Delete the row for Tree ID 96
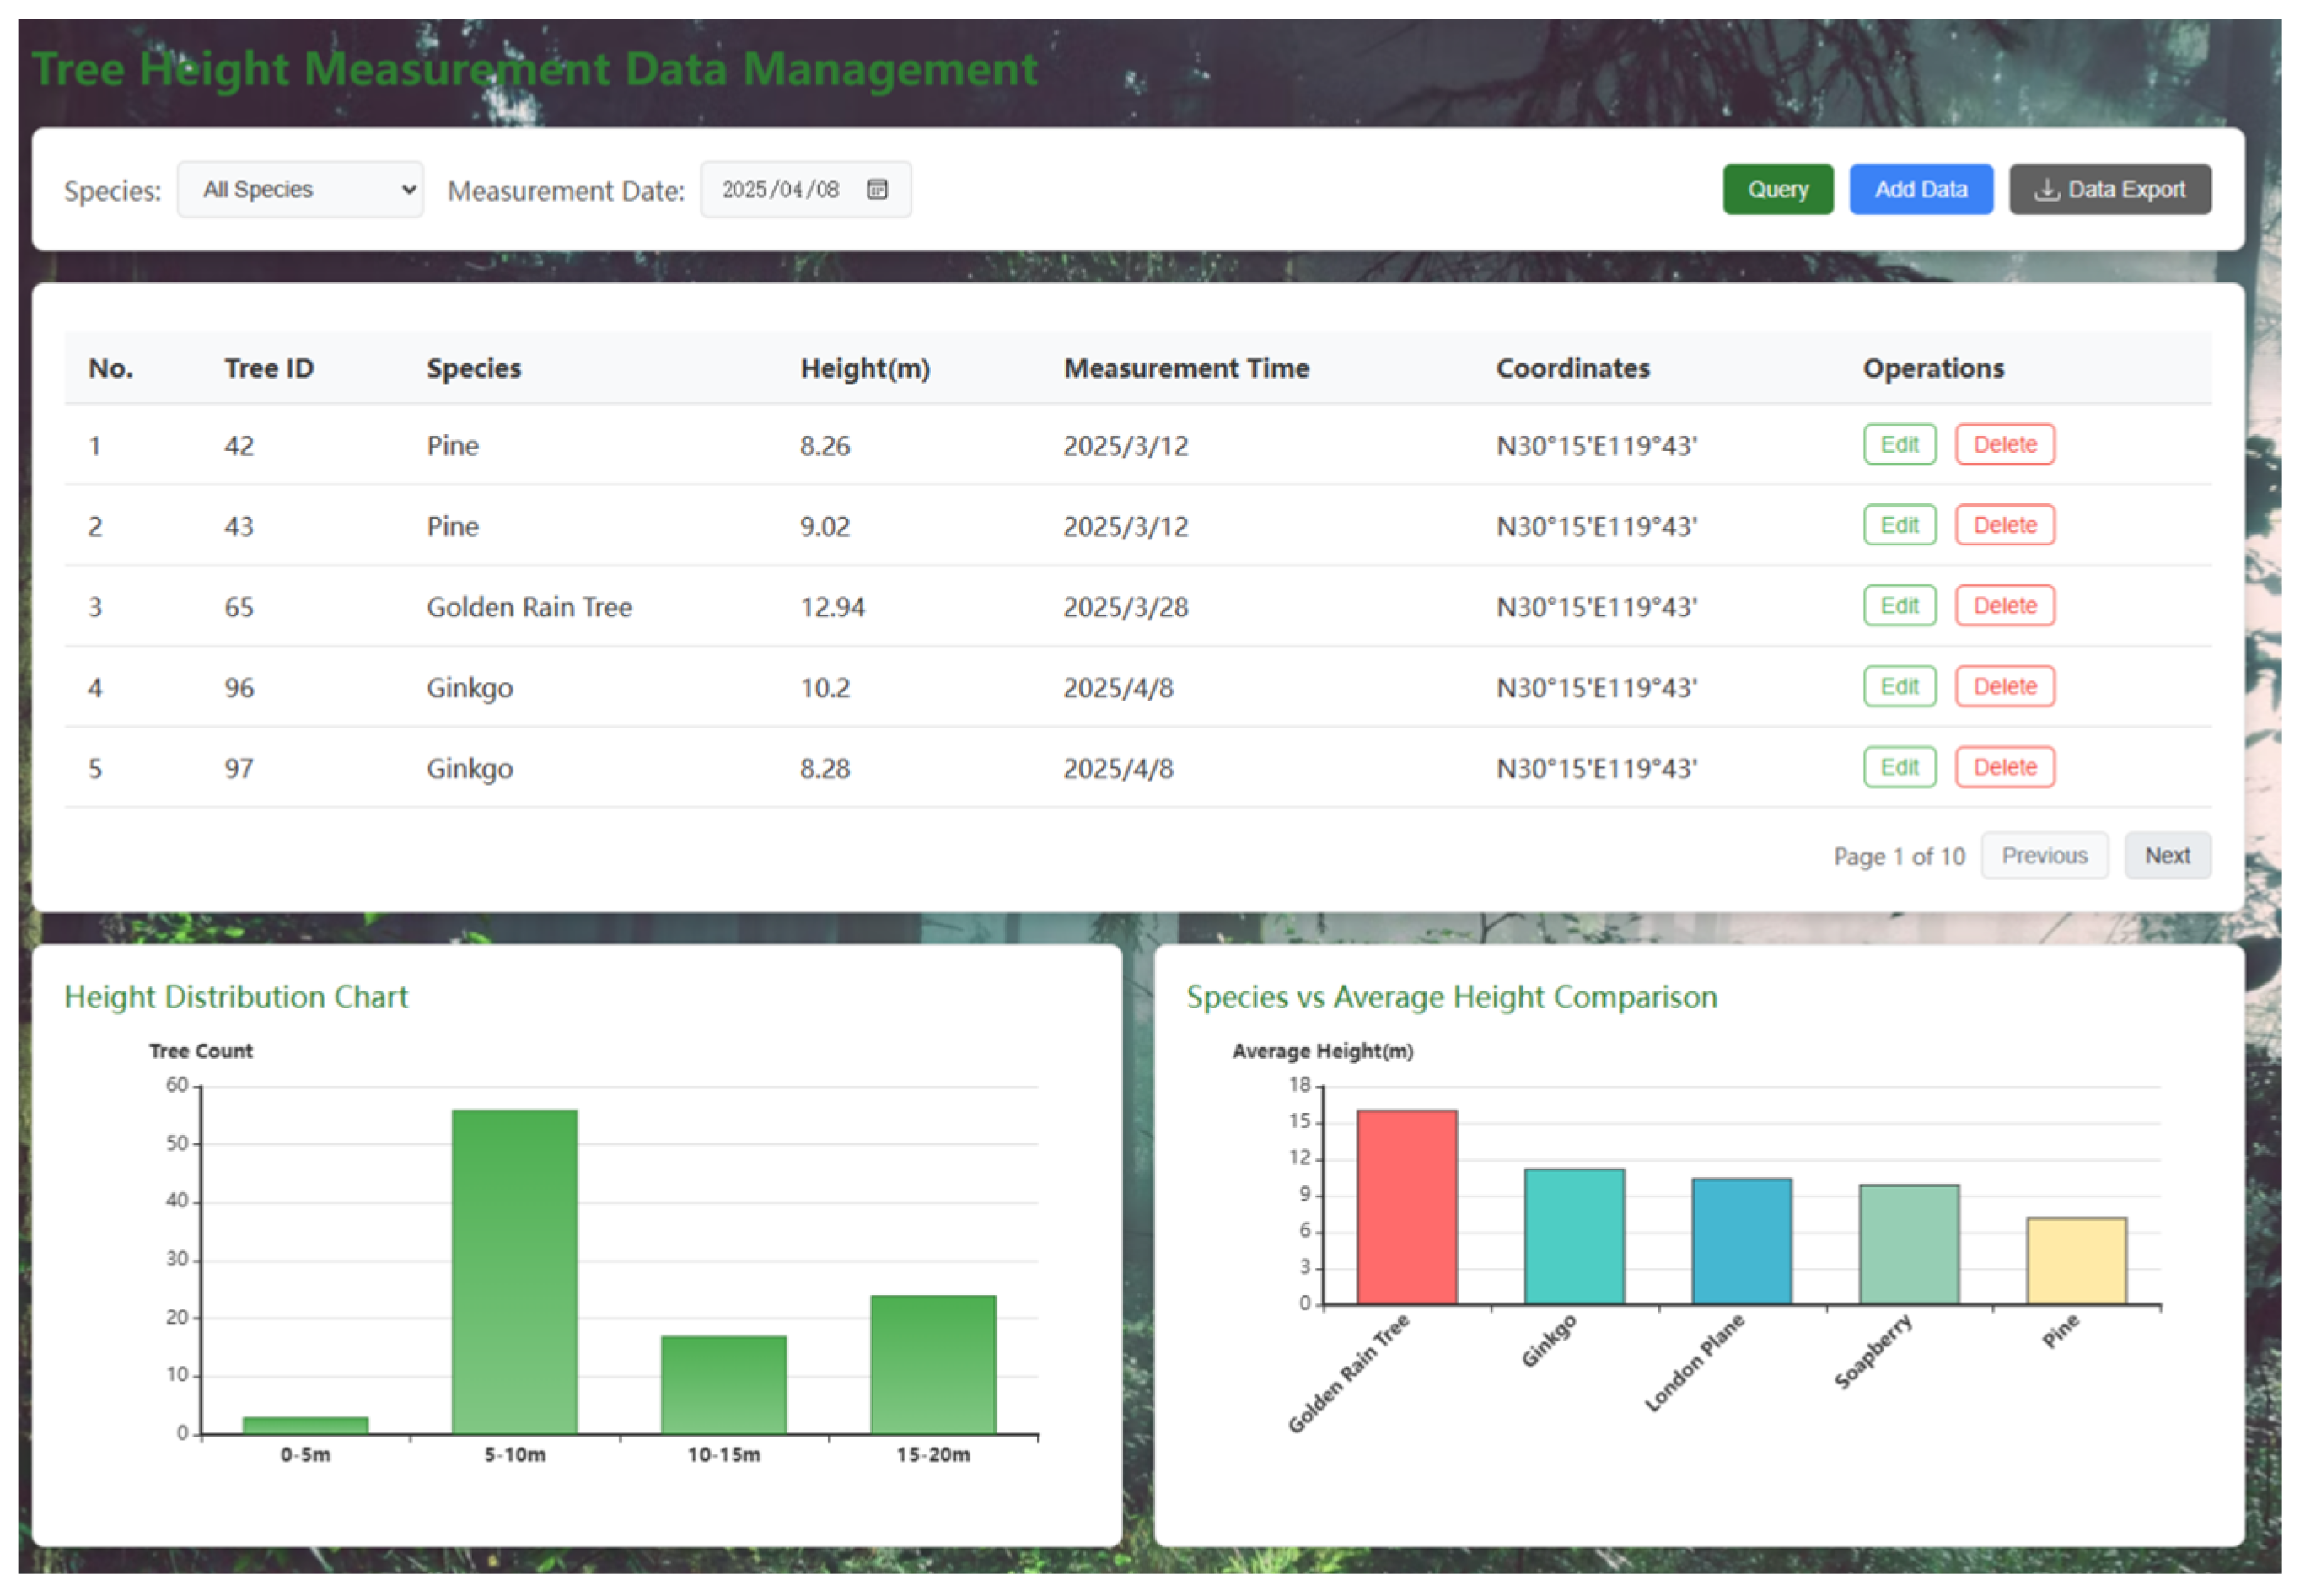The height and width of the screenshot is (1596, 2300). [x=2004, y=686]
